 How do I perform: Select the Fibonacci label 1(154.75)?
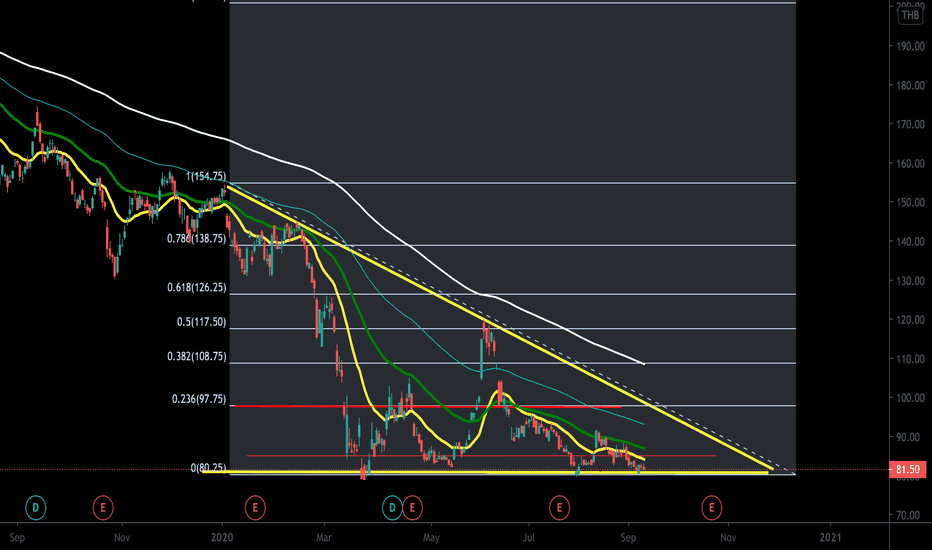coord(206,176)
